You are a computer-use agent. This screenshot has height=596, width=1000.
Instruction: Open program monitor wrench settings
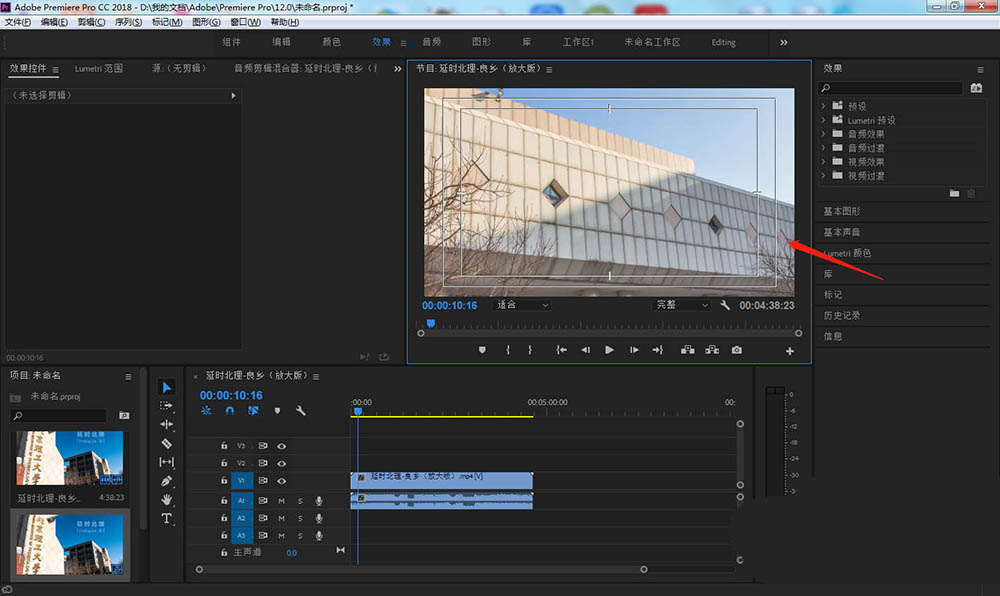point(725,305)
